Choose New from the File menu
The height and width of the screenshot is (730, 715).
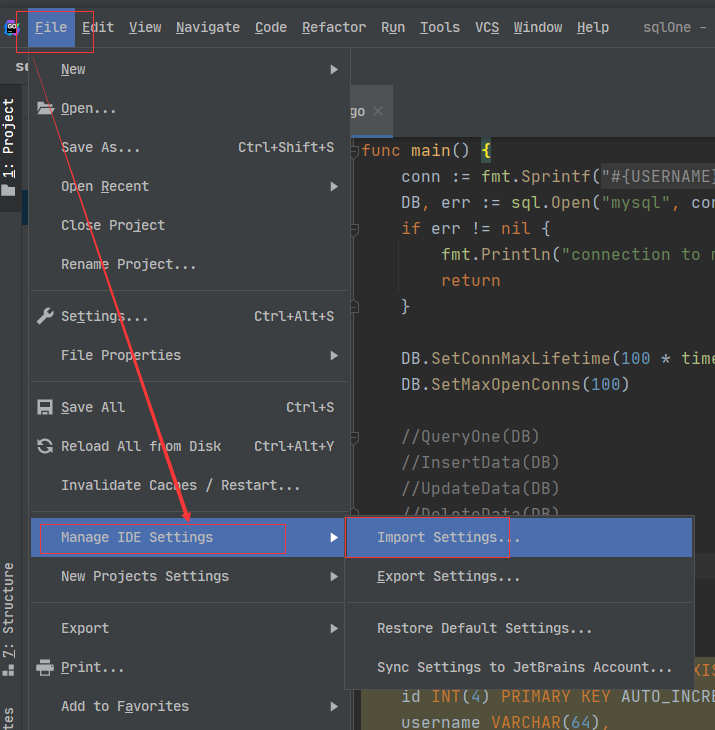point(189,69)
